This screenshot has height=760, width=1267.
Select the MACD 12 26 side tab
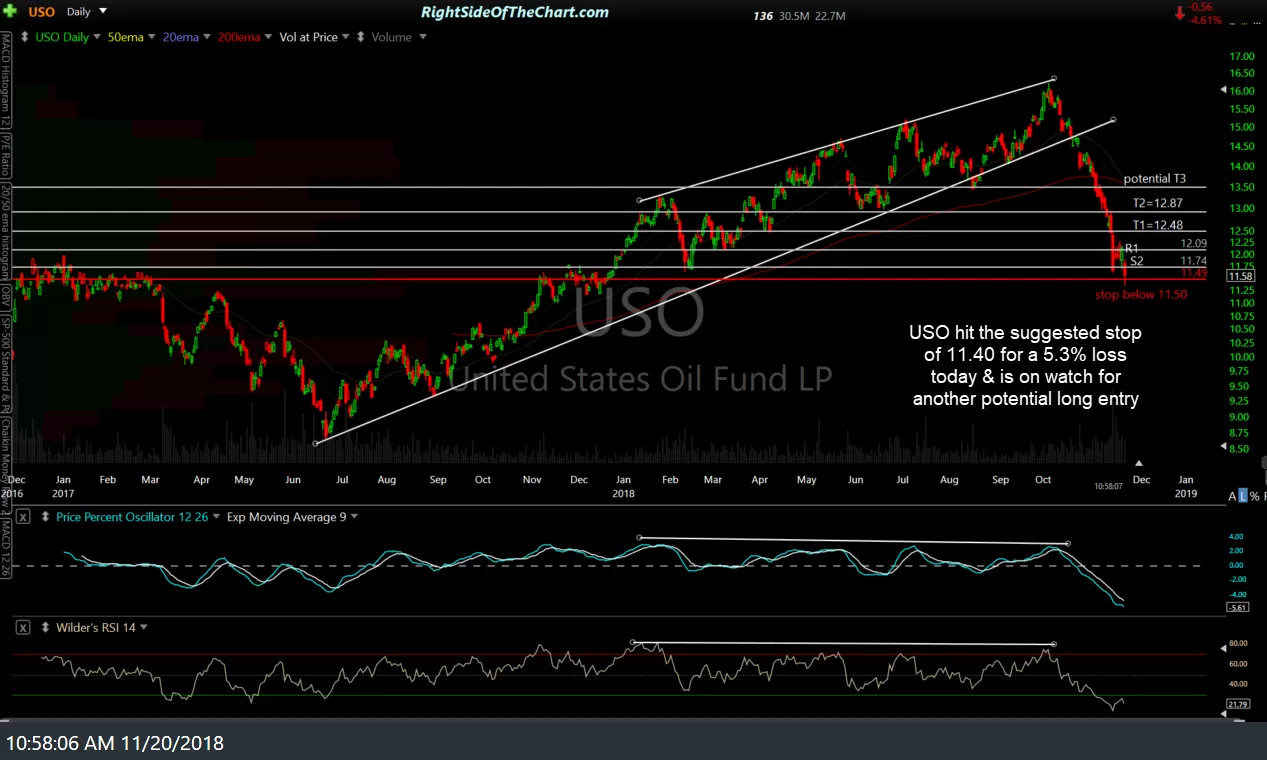6,550
